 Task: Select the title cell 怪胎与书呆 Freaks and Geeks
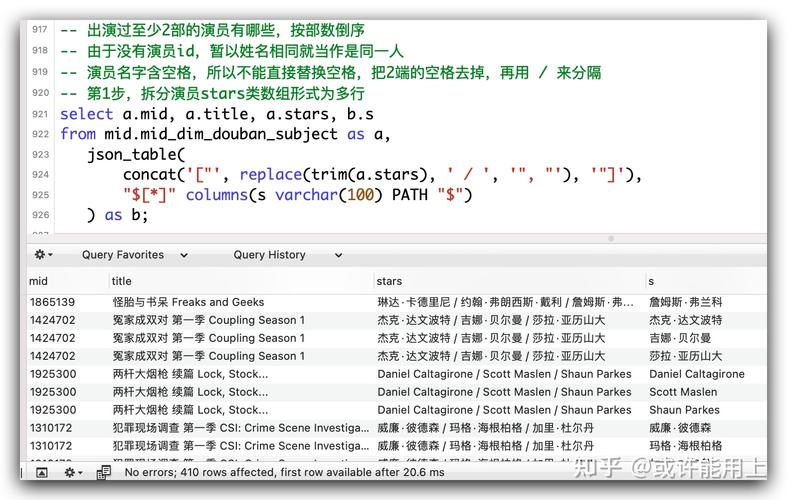[x=188, y=302]
